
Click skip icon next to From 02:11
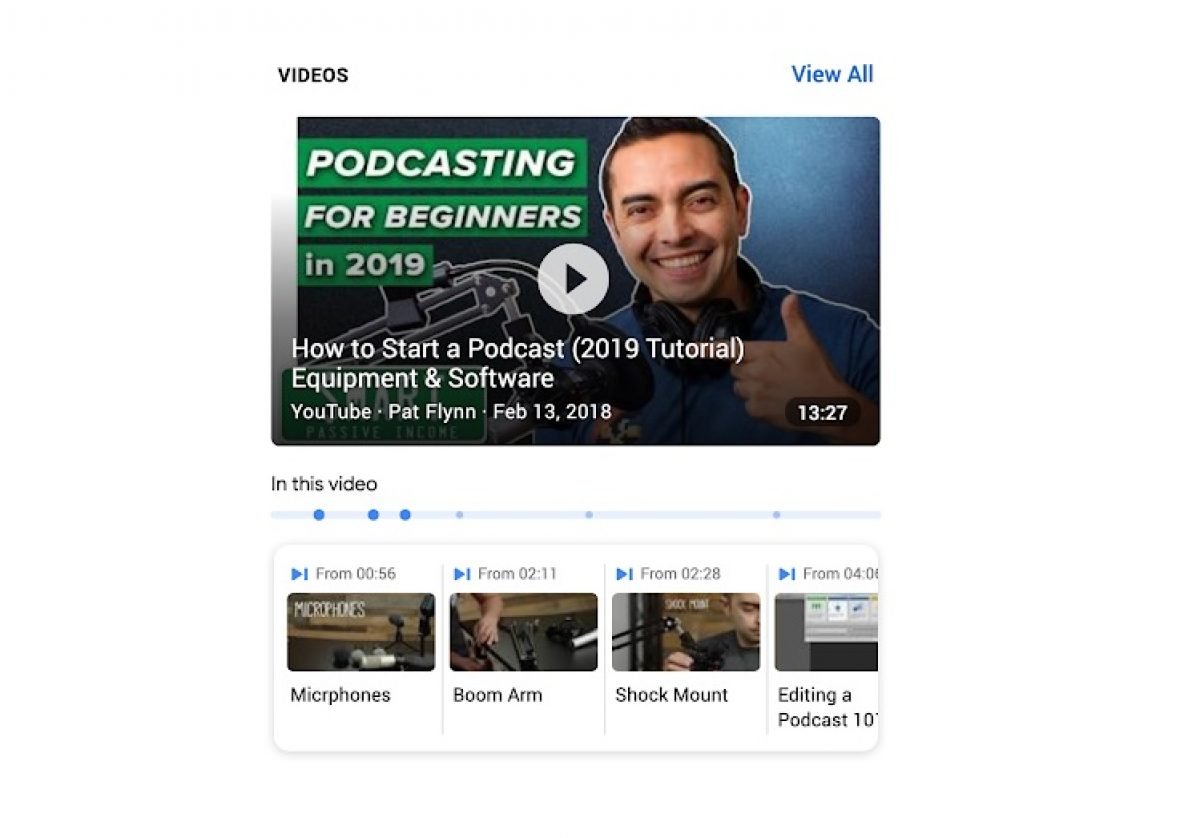461,574
